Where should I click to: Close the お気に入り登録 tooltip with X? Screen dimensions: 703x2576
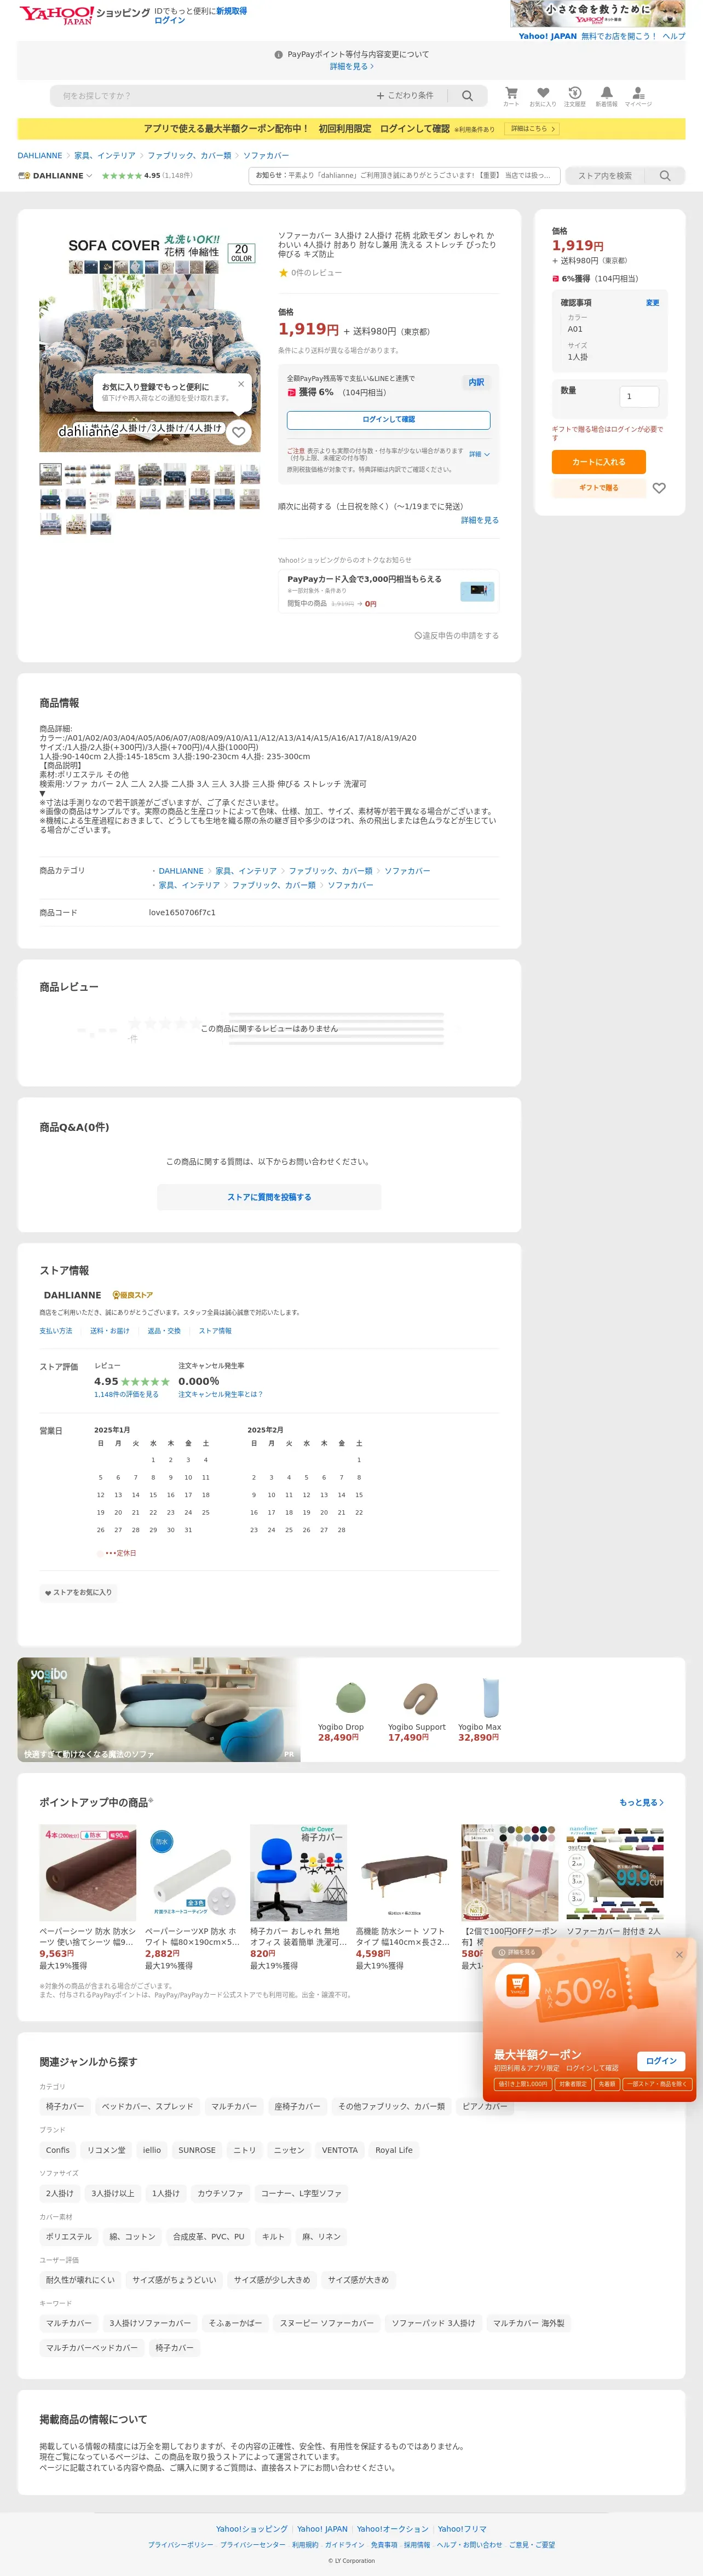241,384
